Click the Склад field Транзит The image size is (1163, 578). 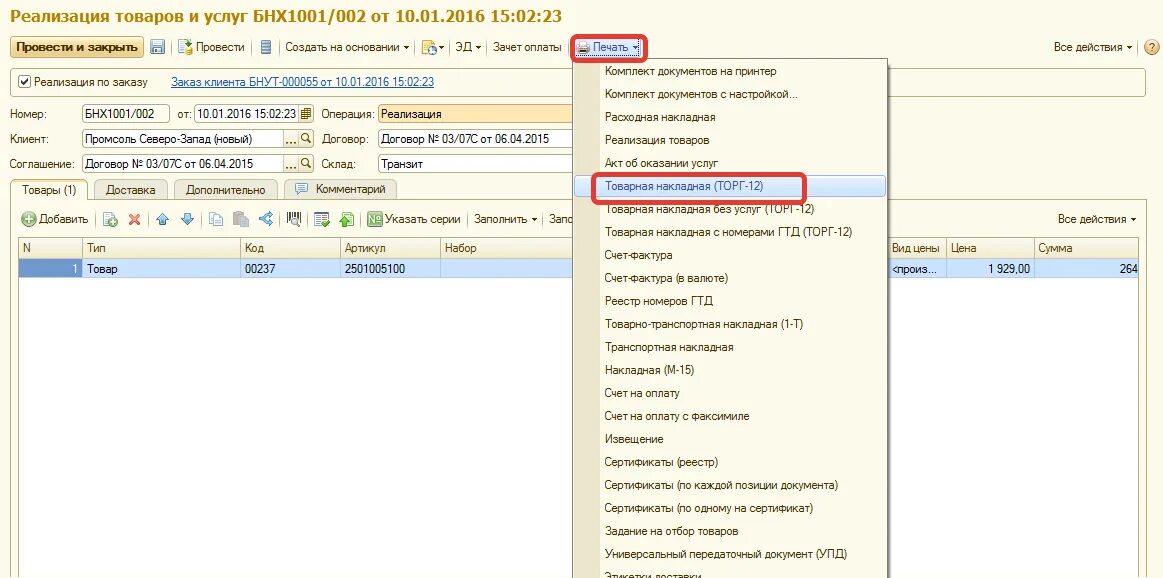[x=475, y=163]
